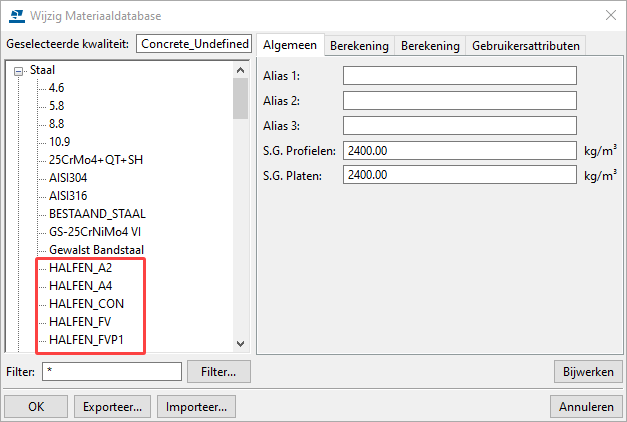
Task: Select material 10.9 in tree
Action: point(59,142)
